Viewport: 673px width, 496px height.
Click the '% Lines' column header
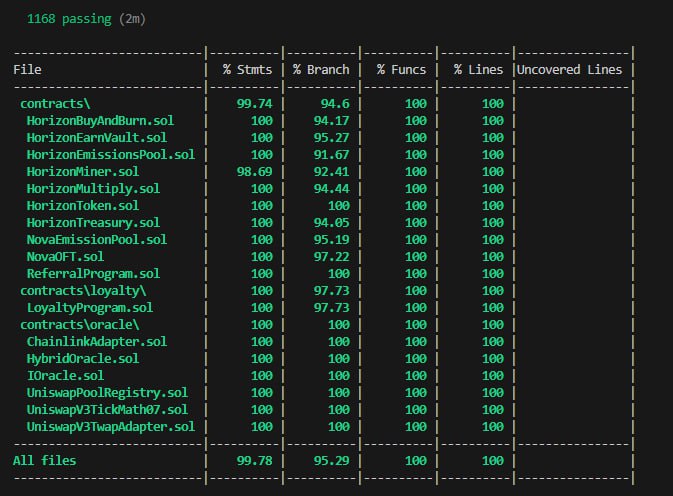479,70
